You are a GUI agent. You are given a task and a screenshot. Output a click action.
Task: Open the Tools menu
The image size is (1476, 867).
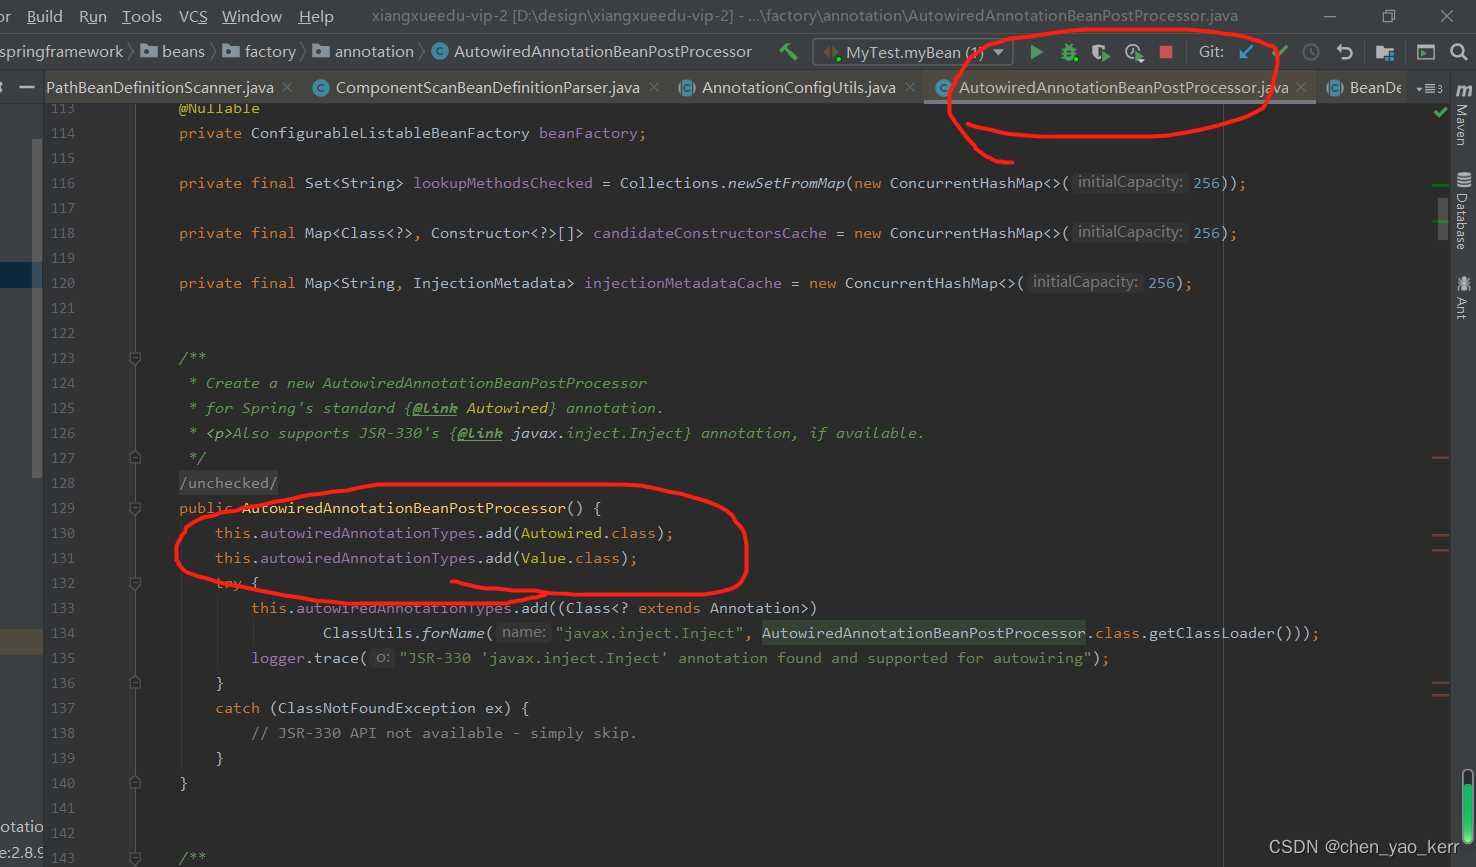141,16
